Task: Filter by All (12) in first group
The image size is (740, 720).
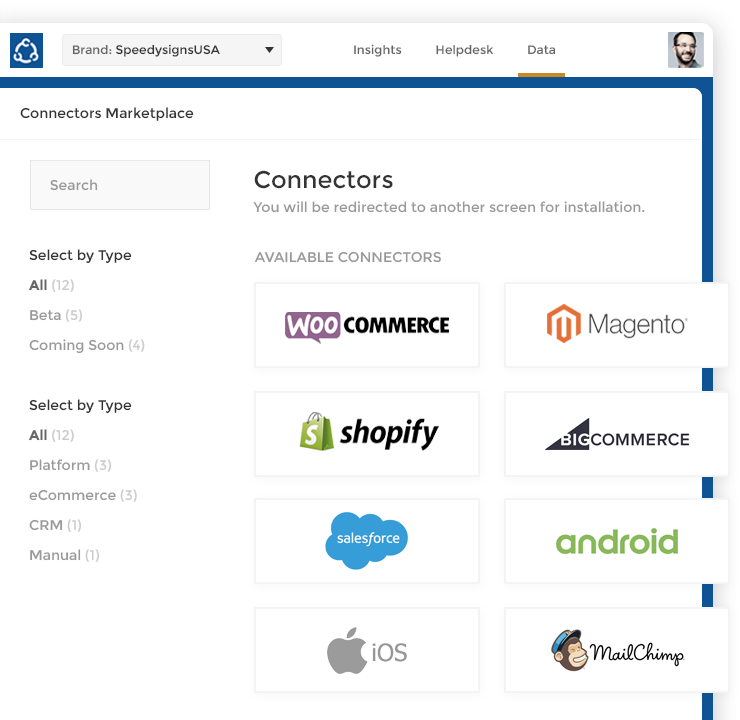Action: (52, 285)
